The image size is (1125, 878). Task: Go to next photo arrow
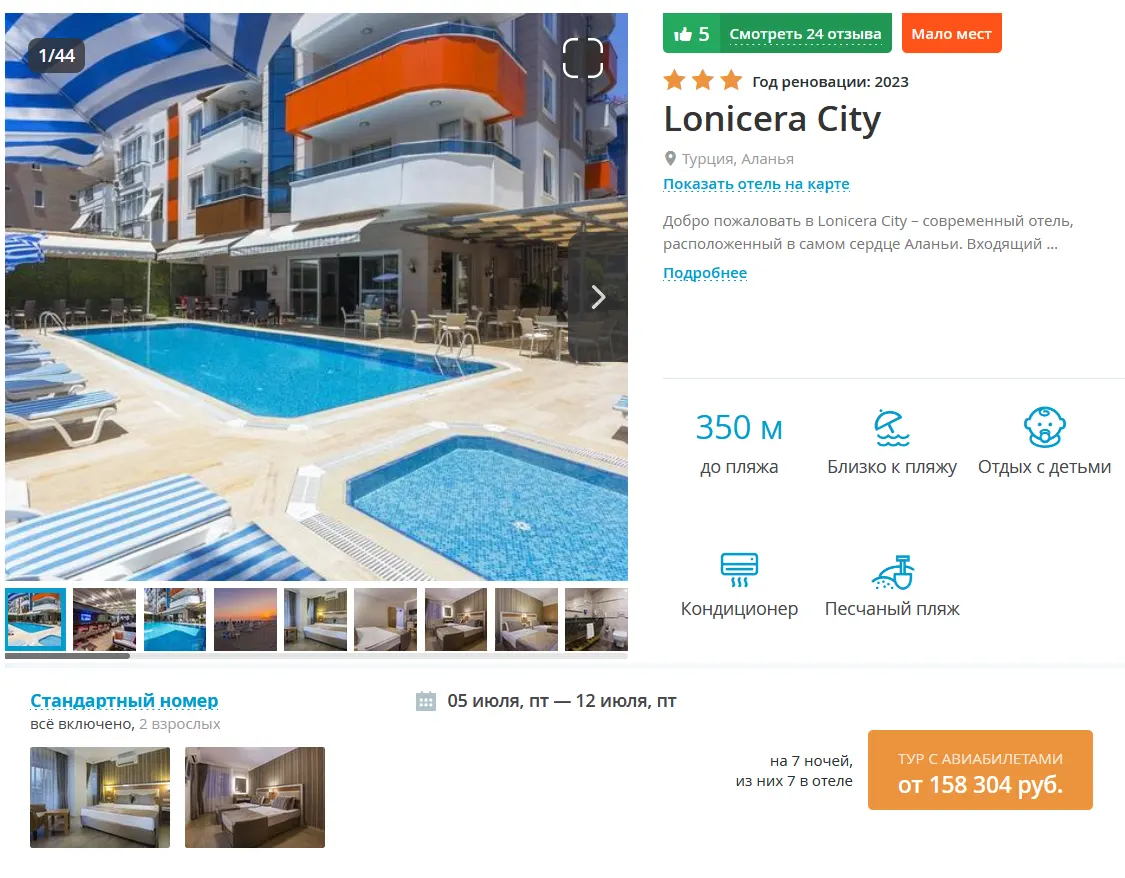(x=598, y=297)
